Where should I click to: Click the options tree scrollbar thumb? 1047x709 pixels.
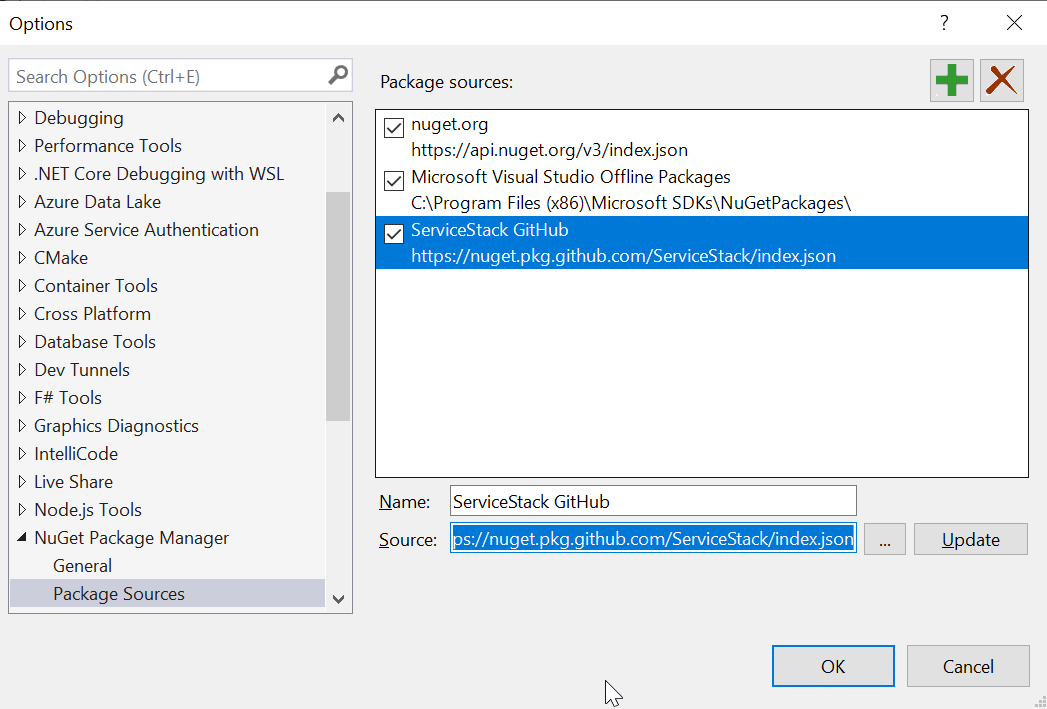point(339,307)
